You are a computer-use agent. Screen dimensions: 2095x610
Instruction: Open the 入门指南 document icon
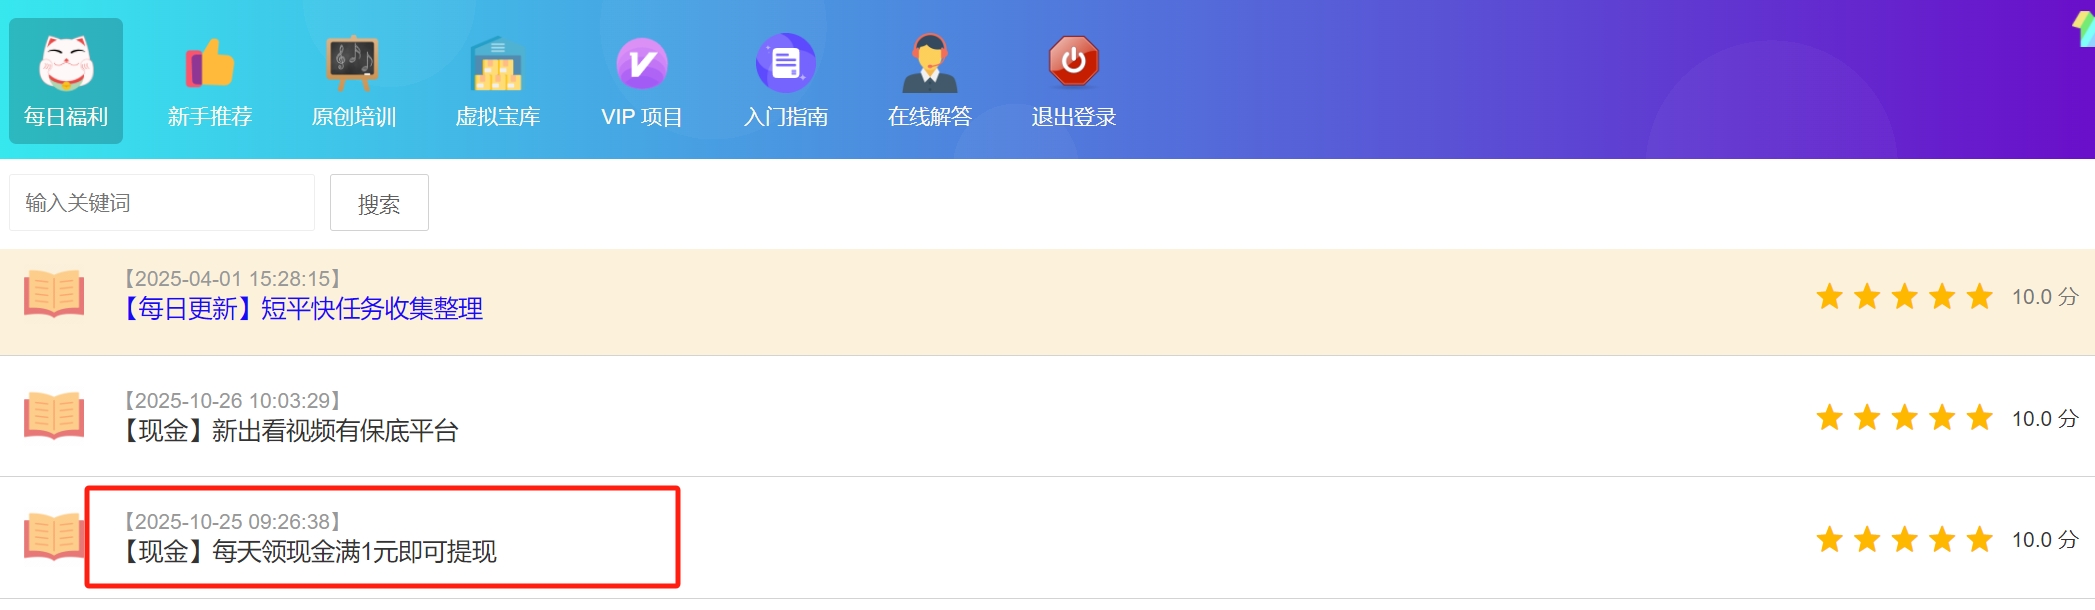tap(785, 63)
